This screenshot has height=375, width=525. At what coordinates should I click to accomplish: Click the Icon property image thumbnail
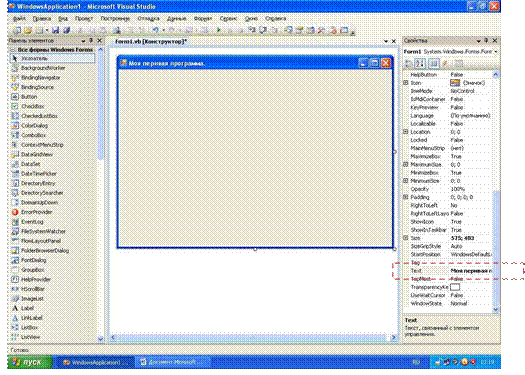click(x=455, y=83)
